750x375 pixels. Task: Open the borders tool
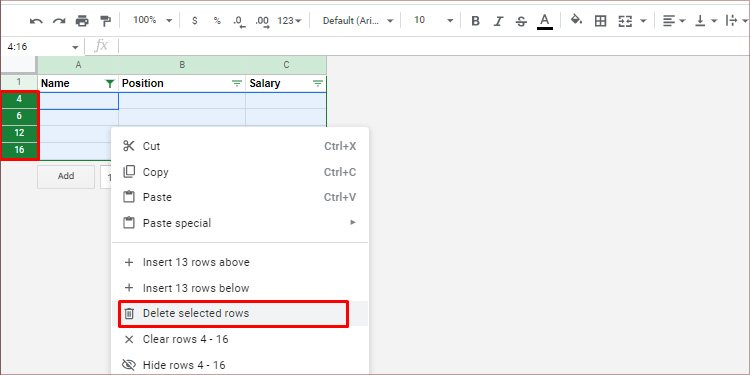(x=600, y=21)
